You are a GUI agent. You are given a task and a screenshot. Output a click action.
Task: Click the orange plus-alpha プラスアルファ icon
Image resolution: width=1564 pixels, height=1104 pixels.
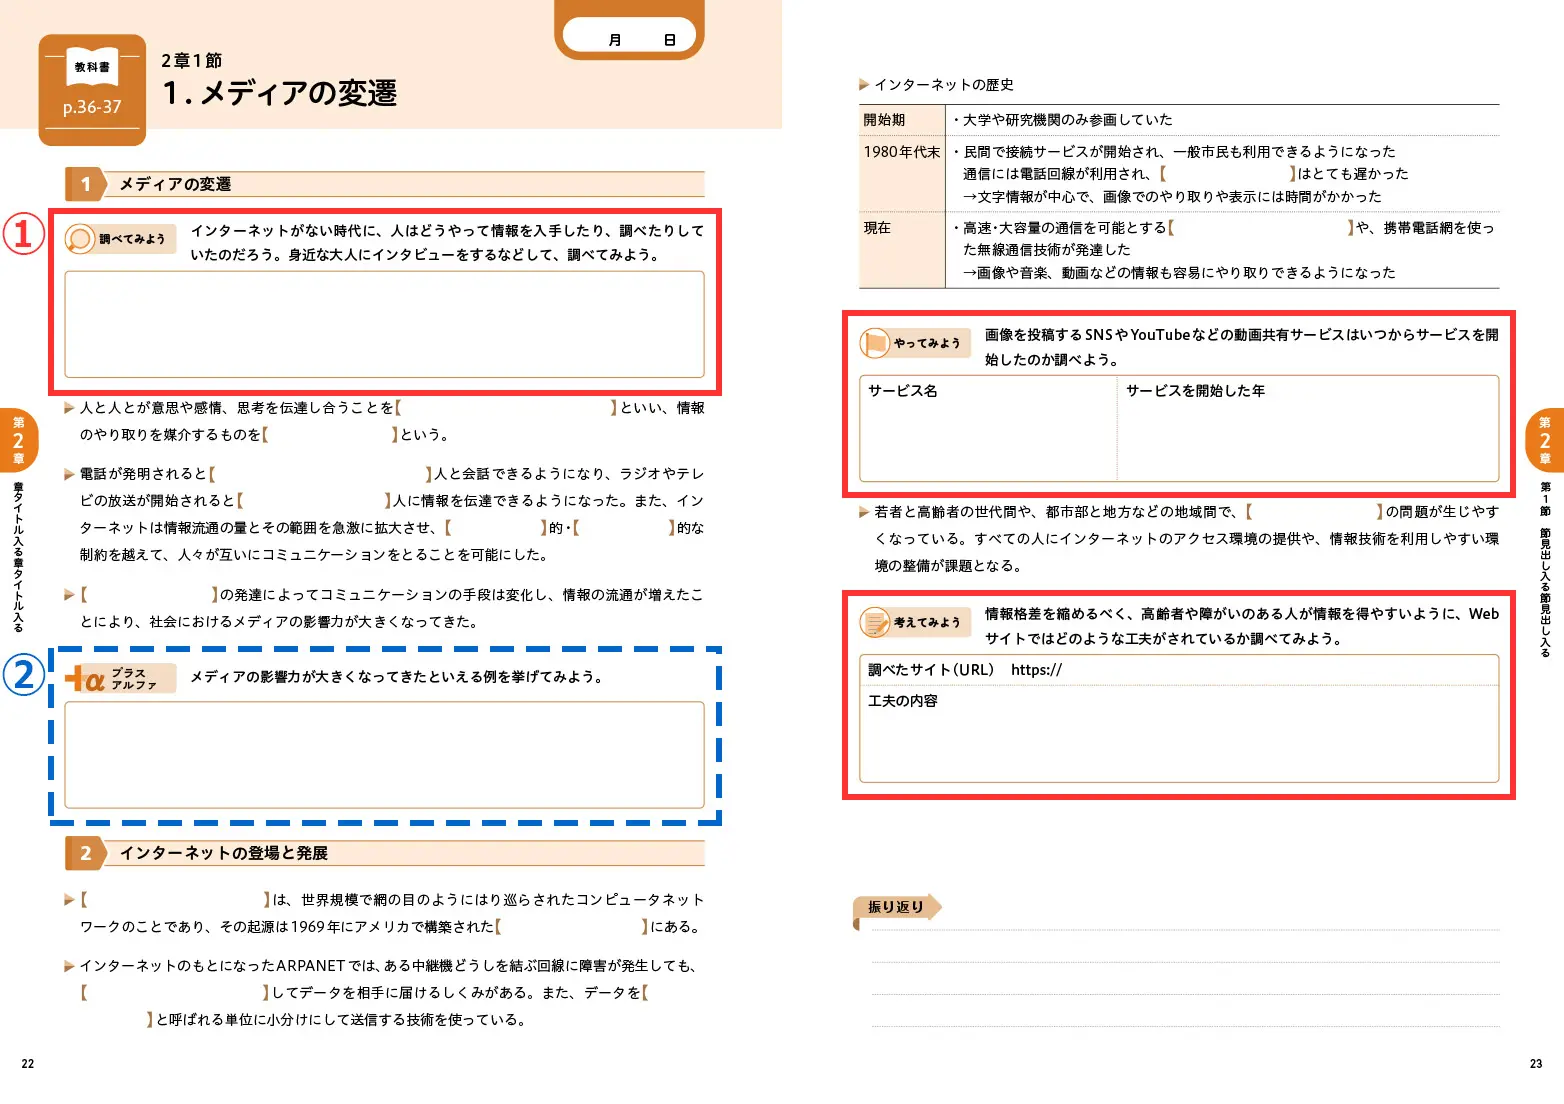point(86,679)
